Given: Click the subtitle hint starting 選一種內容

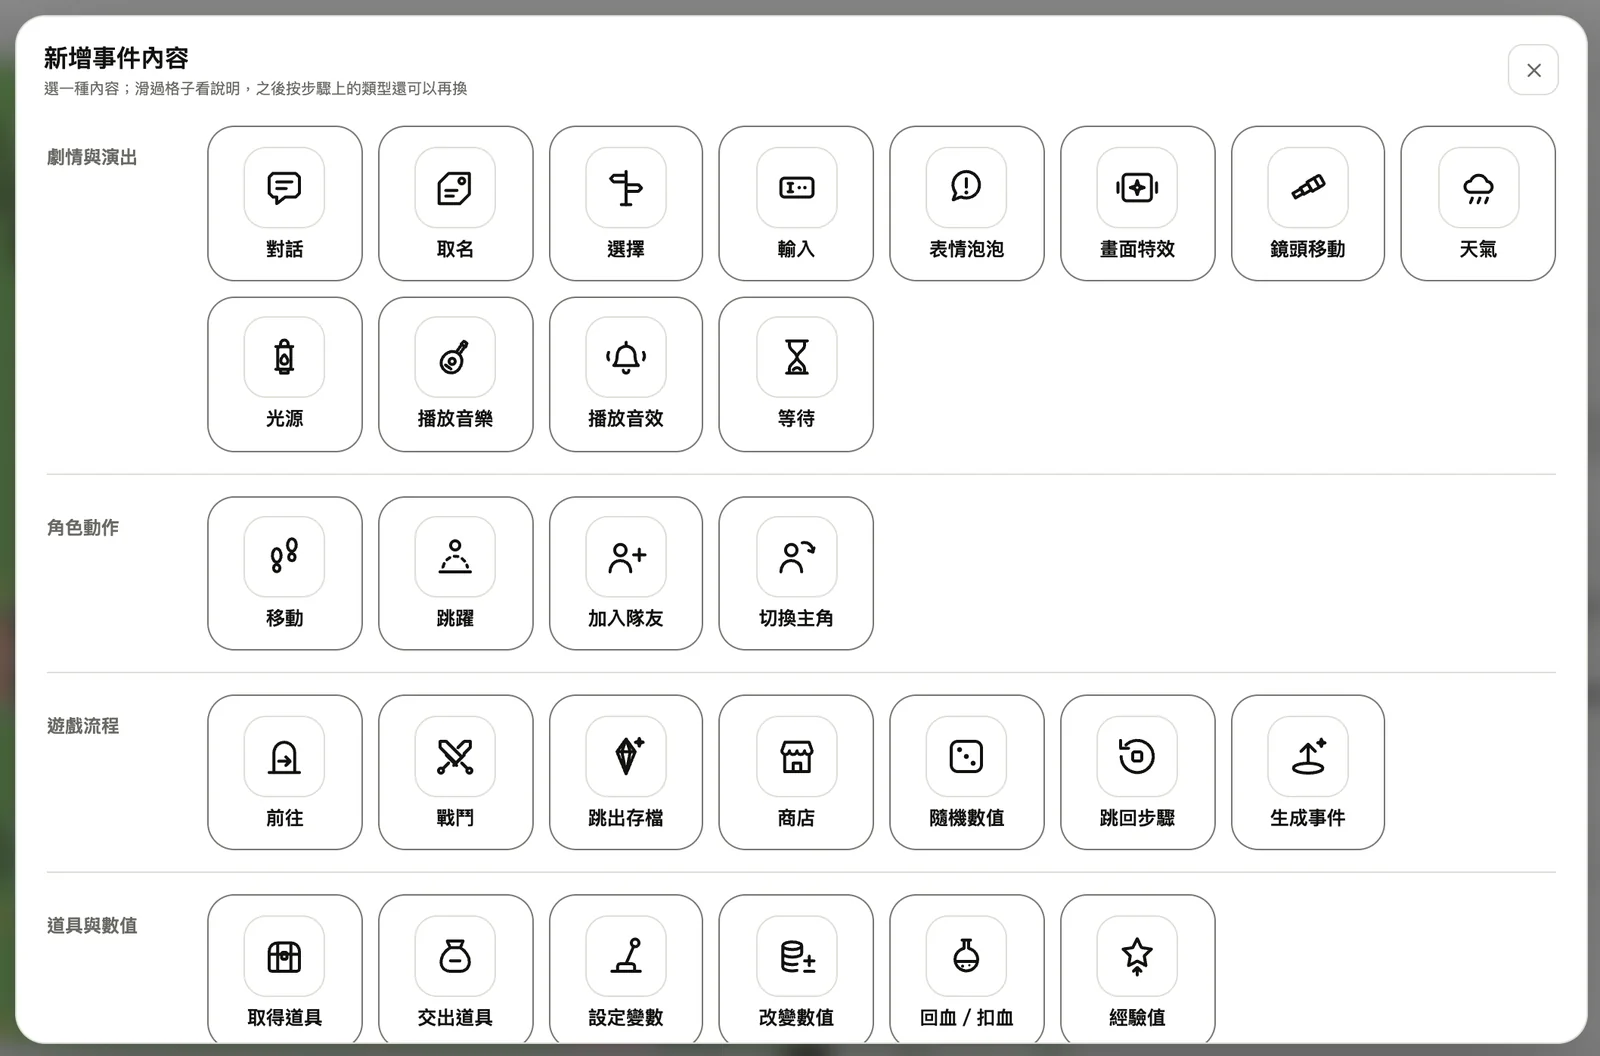Looking at the screenshot, I should click(256, 88).
